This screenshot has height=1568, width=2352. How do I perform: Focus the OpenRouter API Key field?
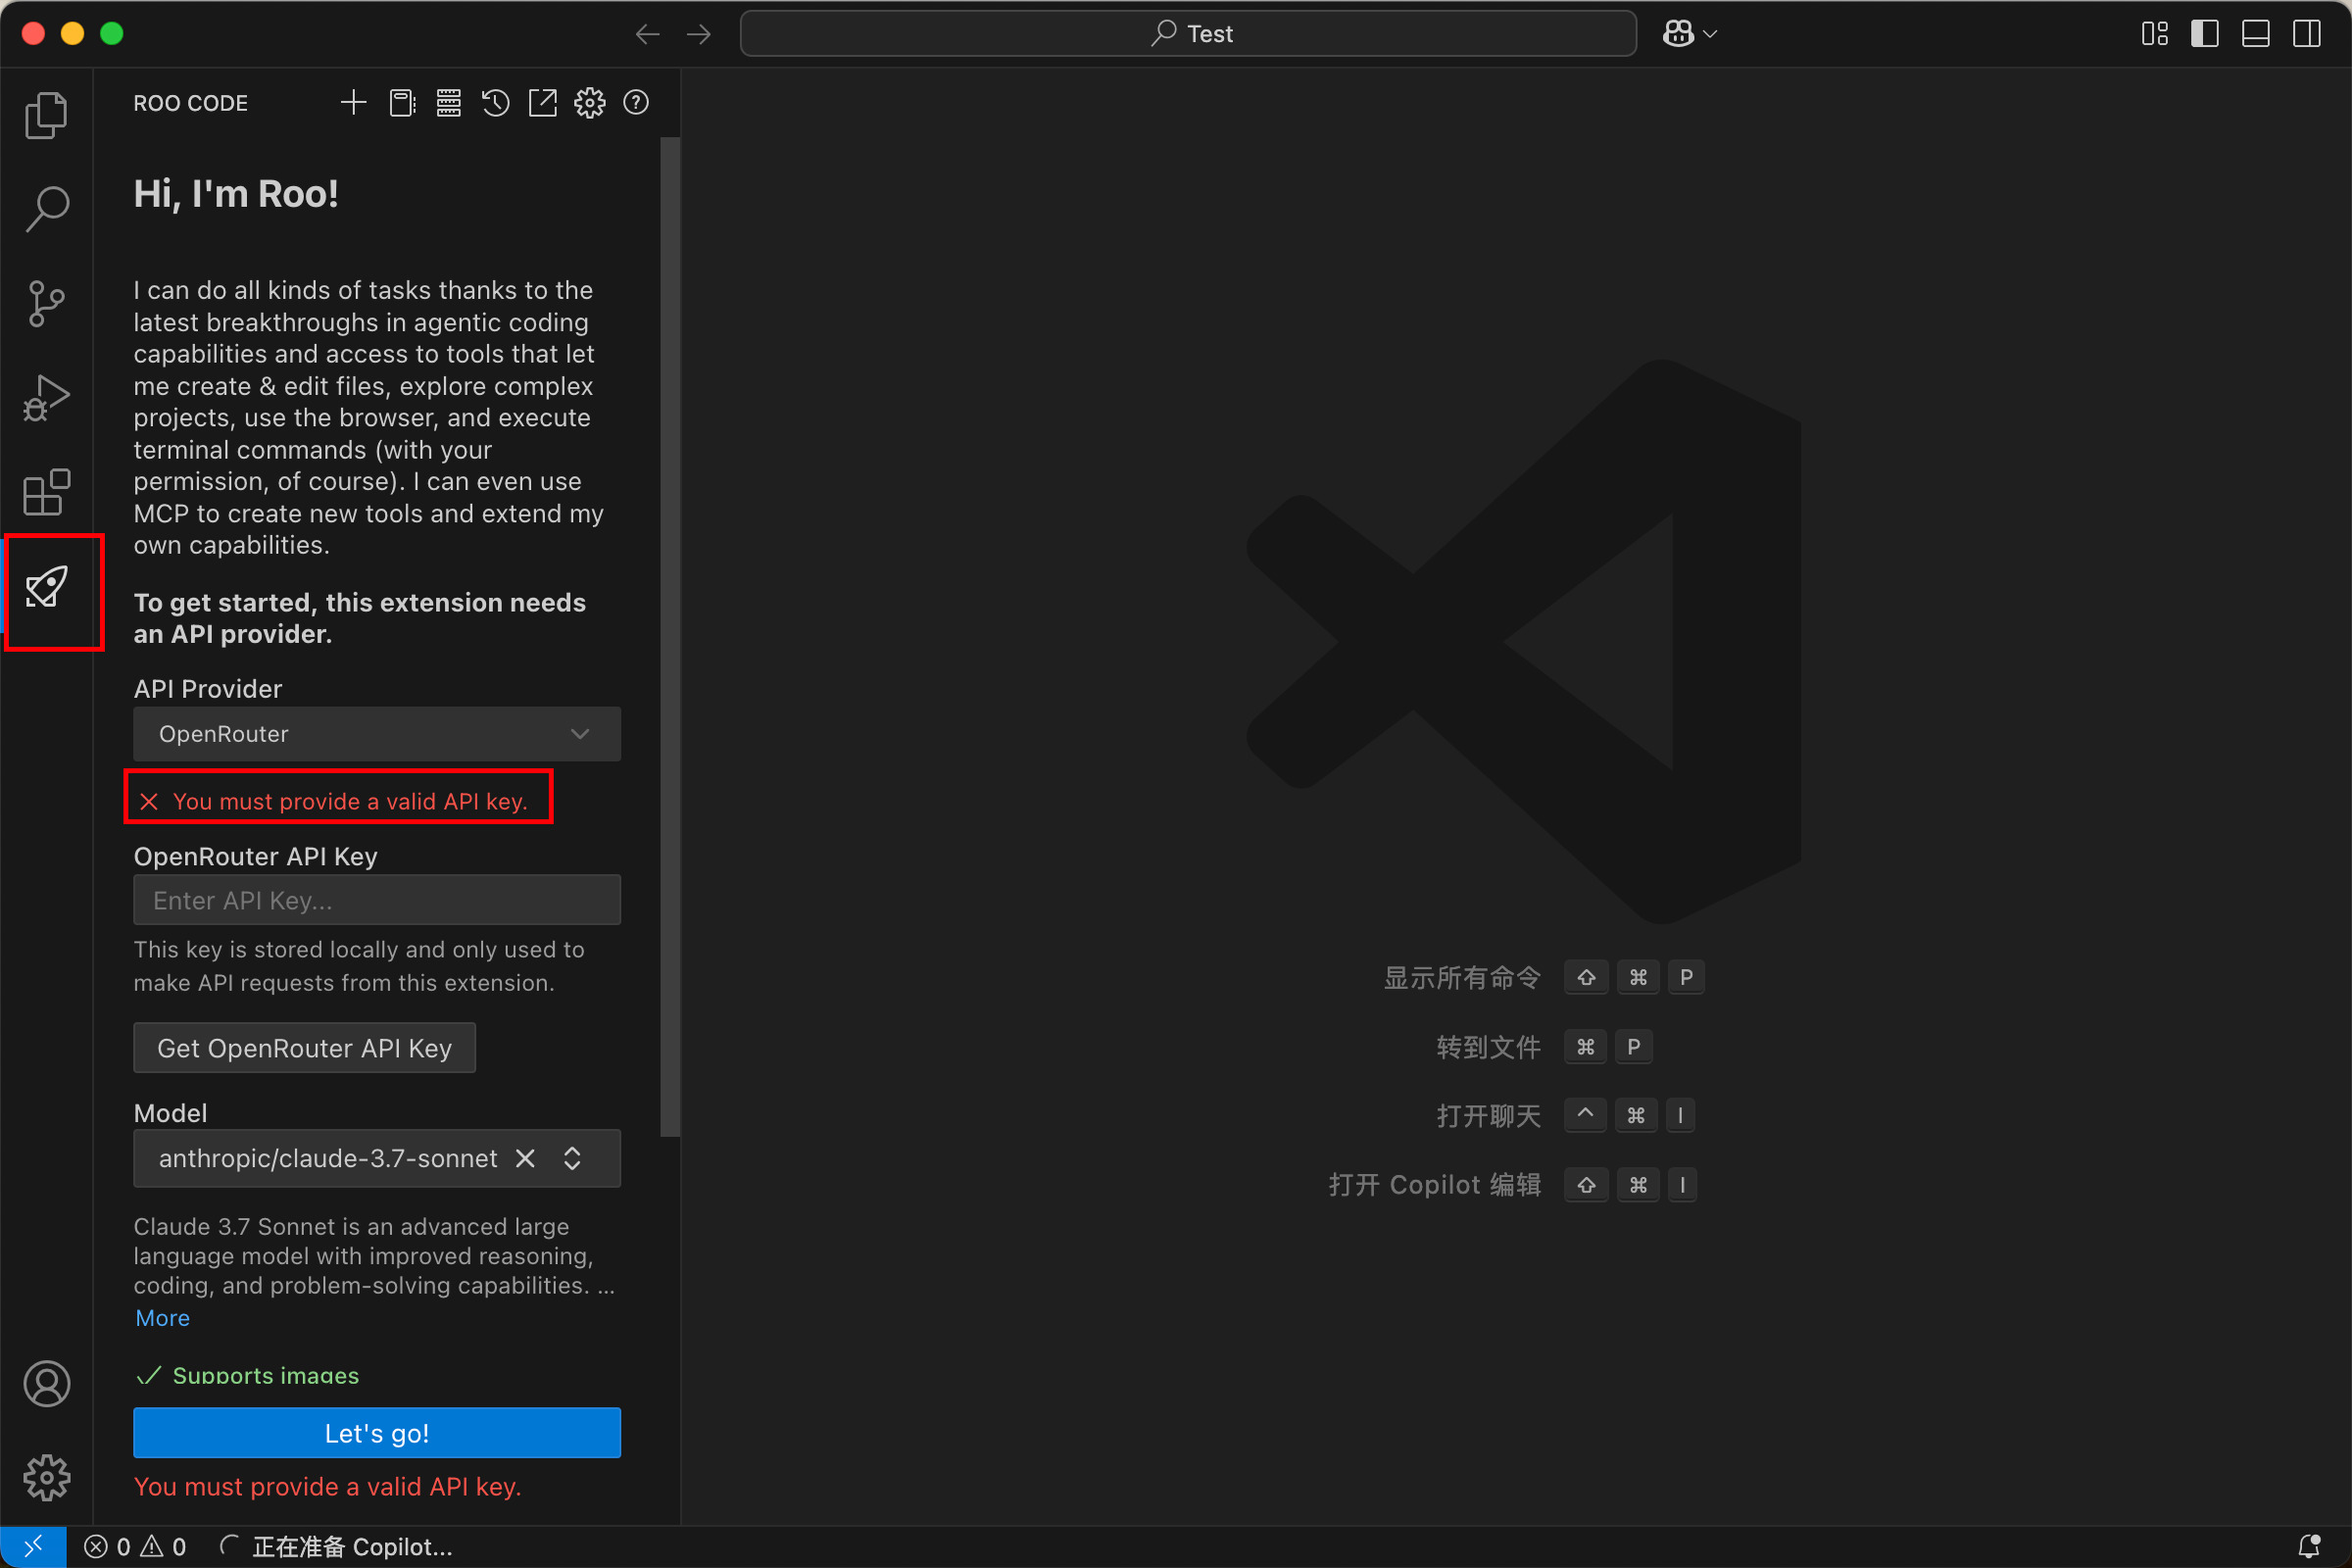point(377,900)
